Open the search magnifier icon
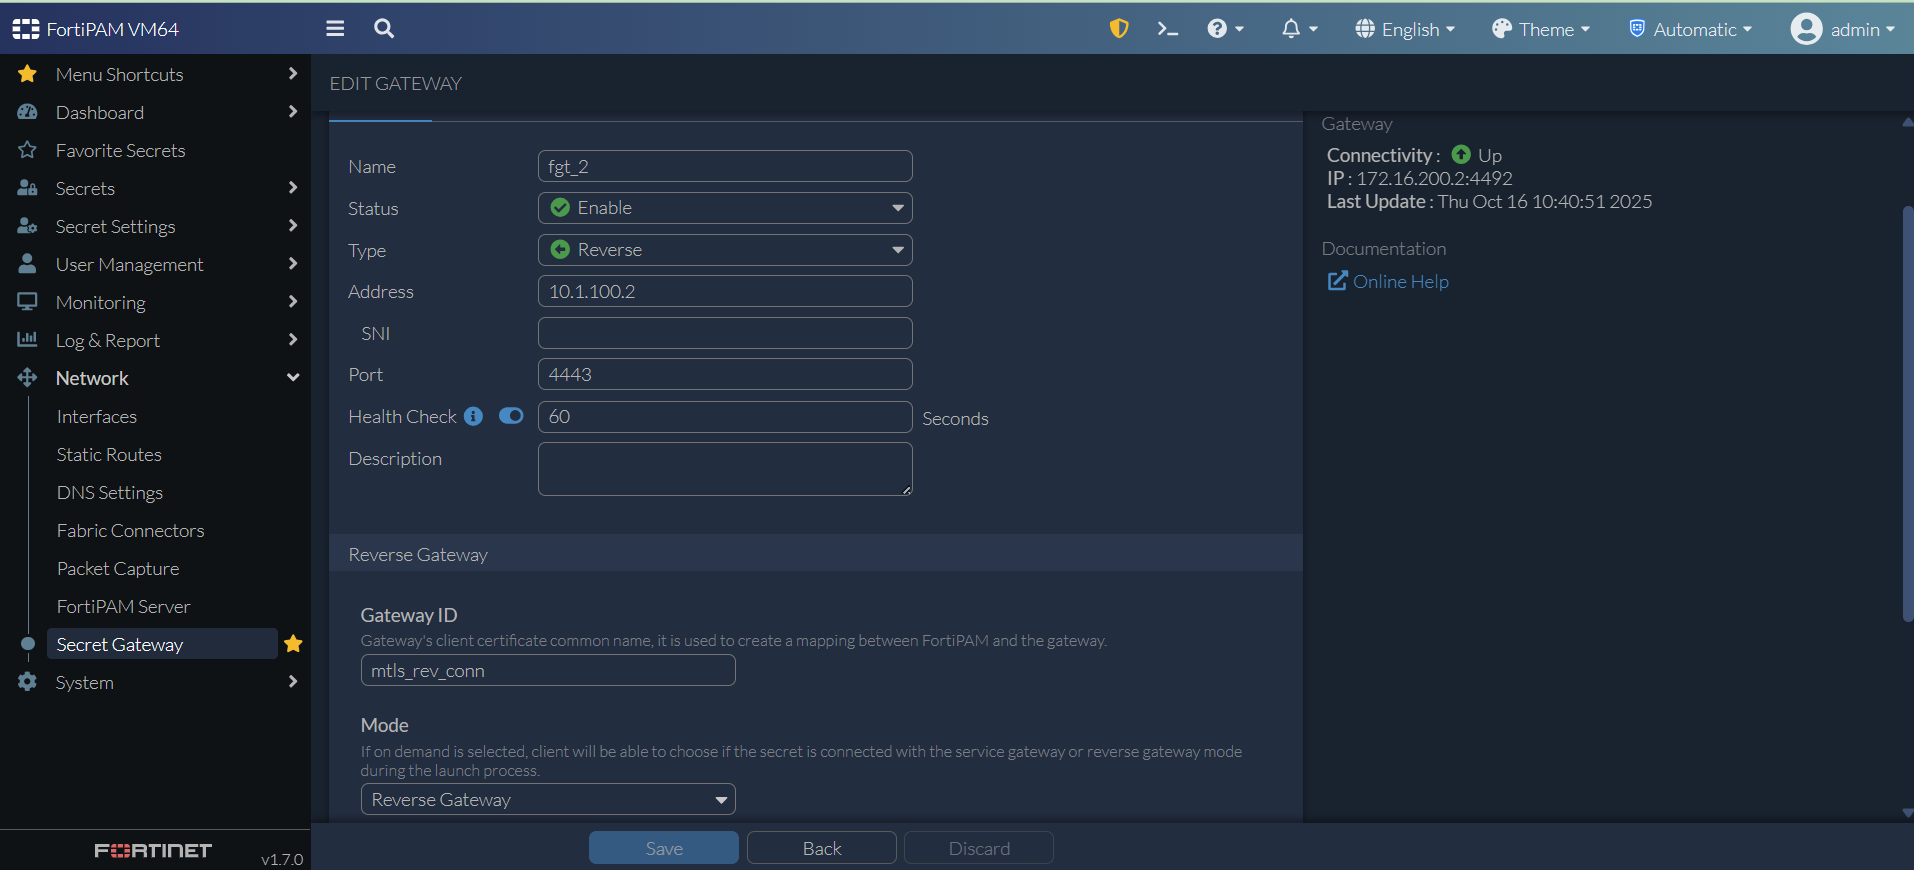1914x870 pixels. (x=384, y=29)
